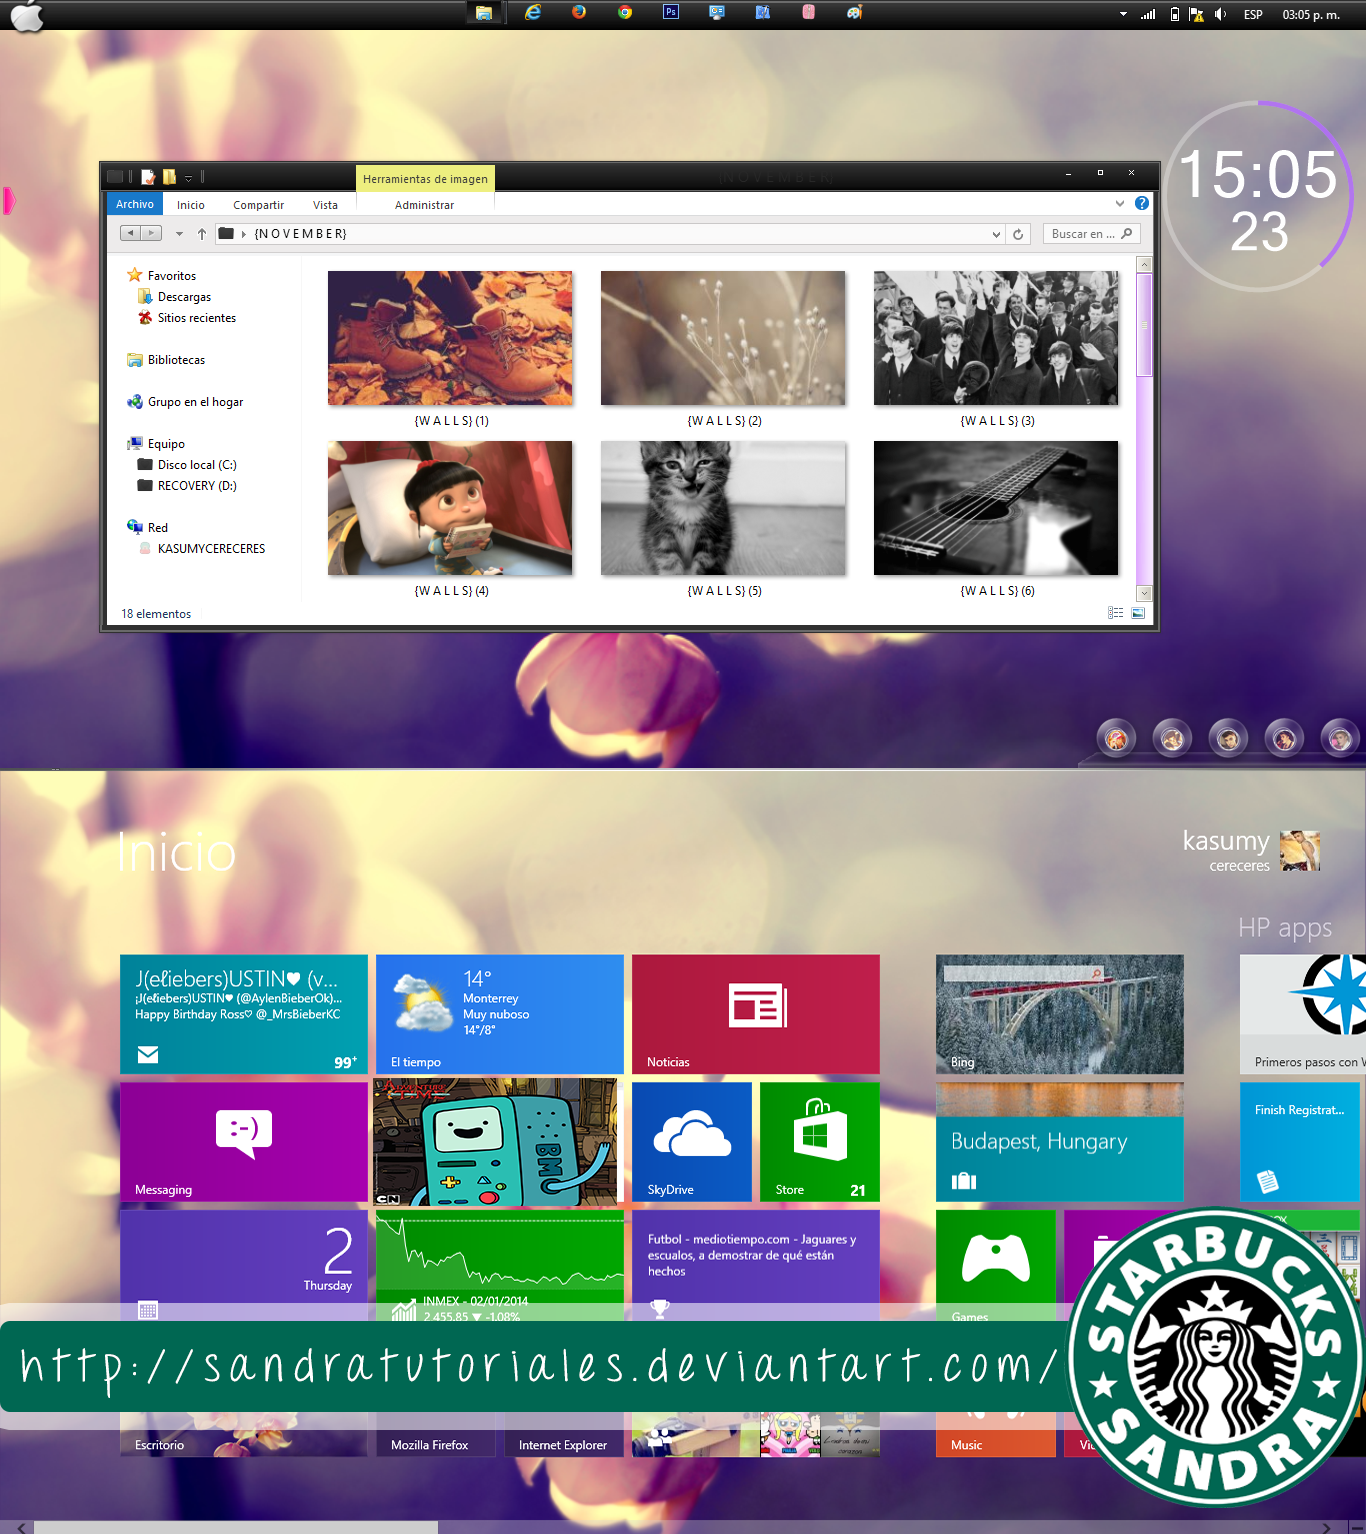The image size is (1366, 1534).
Task: Check network signal tray icon
Action: (1148, 14)
